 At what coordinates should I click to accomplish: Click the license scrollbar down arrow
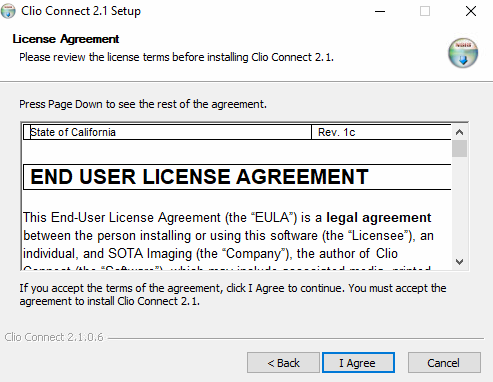tap(459, 262)
